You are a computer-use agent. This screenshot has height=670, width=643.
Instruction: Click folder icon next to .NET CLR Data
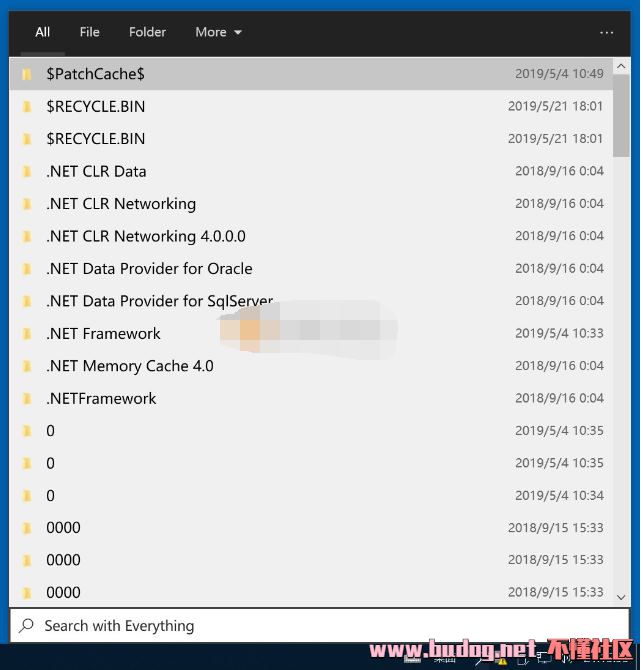27,171
